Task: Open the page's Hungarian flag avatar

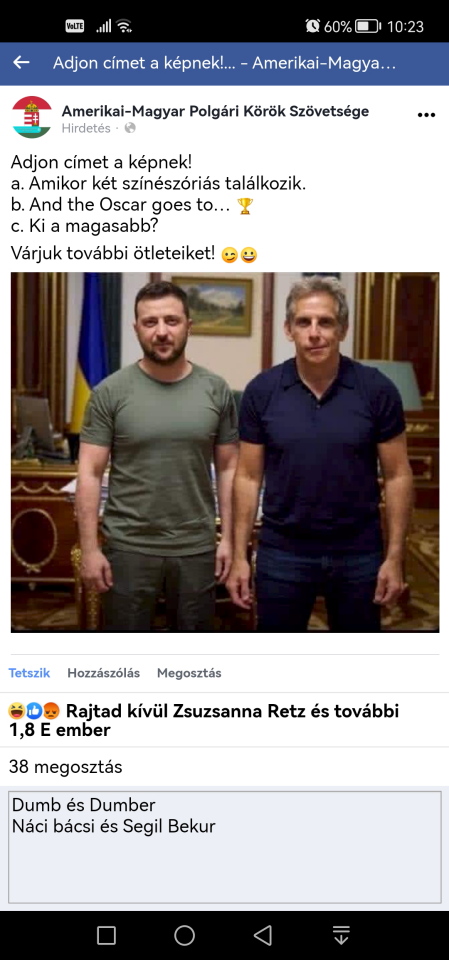Action: point(32,117)
